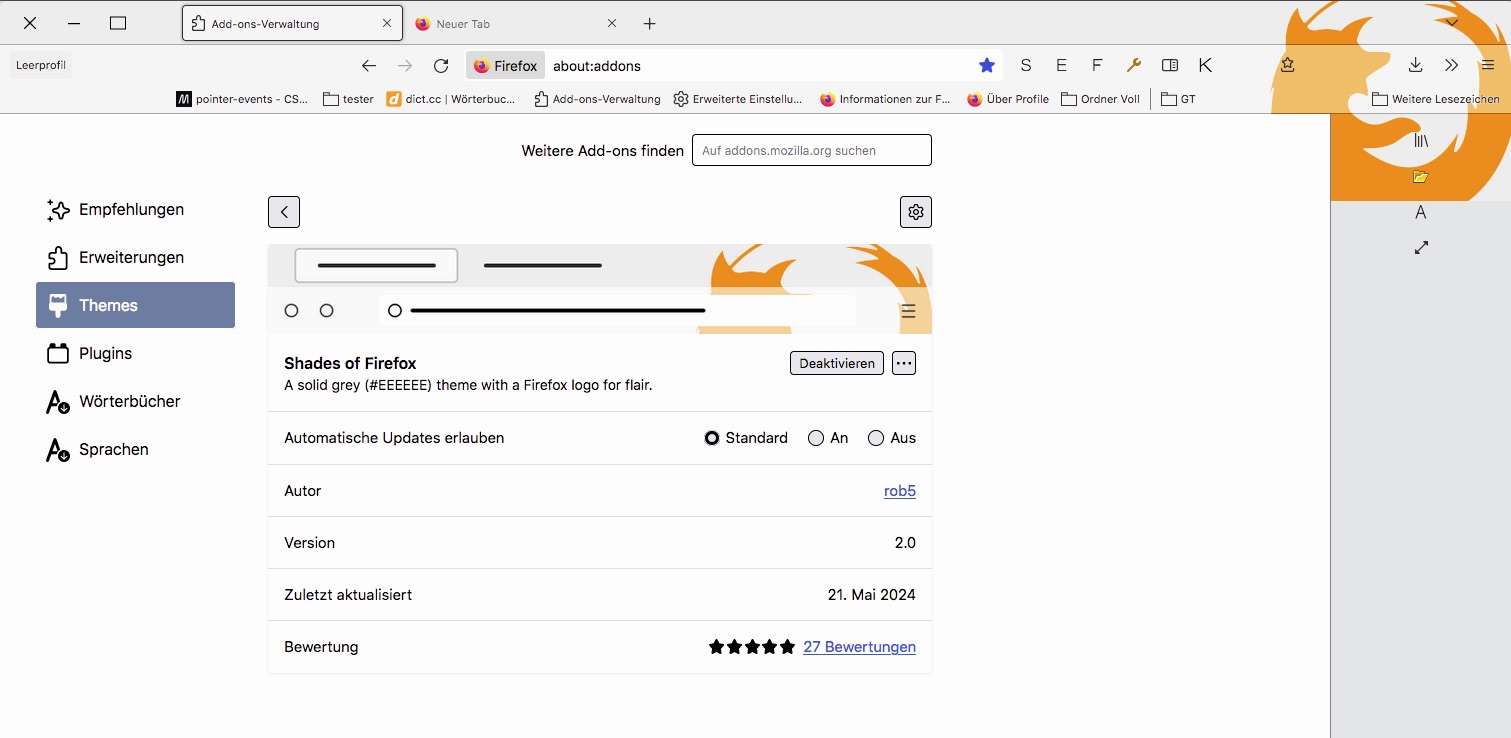This screenshot has width=1511, height=738.
Task: Open the dict.cc Wörterbuch bookmark
Action: coord(452,99)
